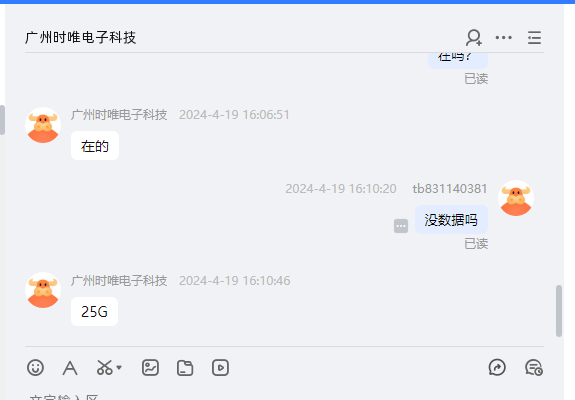Open more options three-dot menu
Screen dimensions: 575x400
[503, 37]
